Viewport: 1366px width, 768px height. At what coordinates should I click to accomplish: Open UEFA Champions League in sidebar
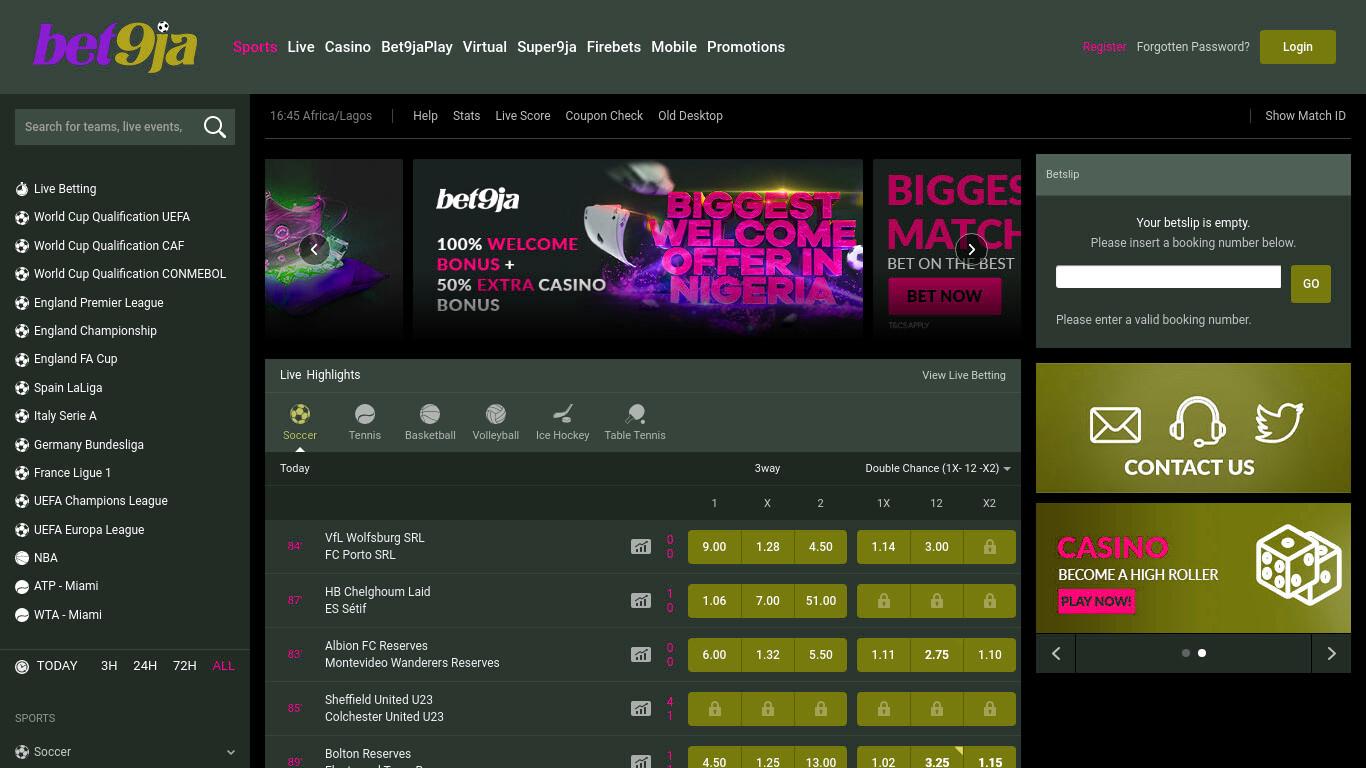101,501
